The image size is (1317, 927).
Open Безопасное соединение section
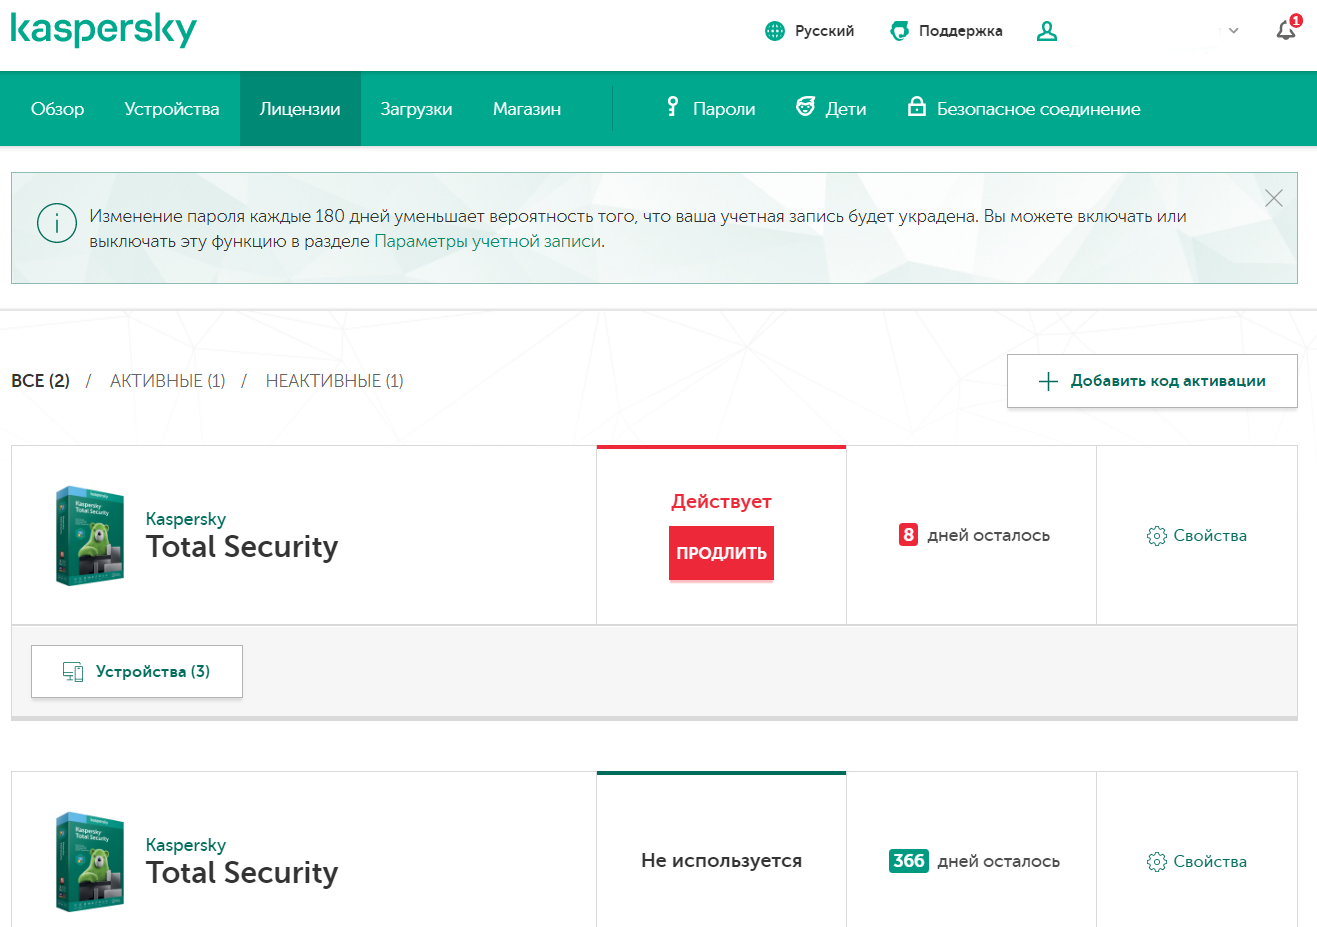click(x=1024, y=109)
